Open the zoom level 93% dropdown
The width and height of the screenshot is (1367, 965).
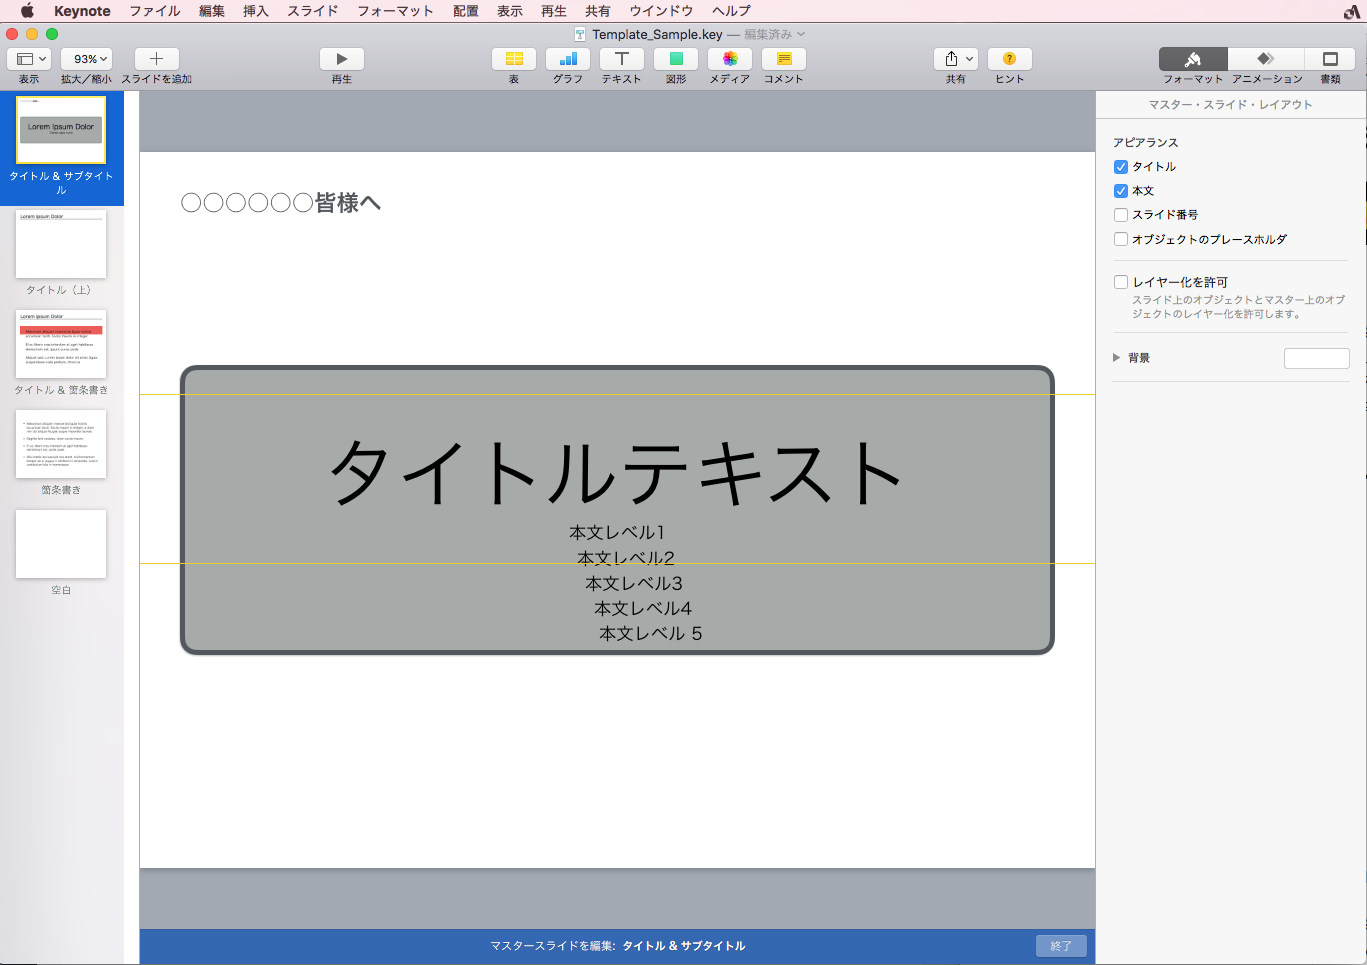[86, 58]
